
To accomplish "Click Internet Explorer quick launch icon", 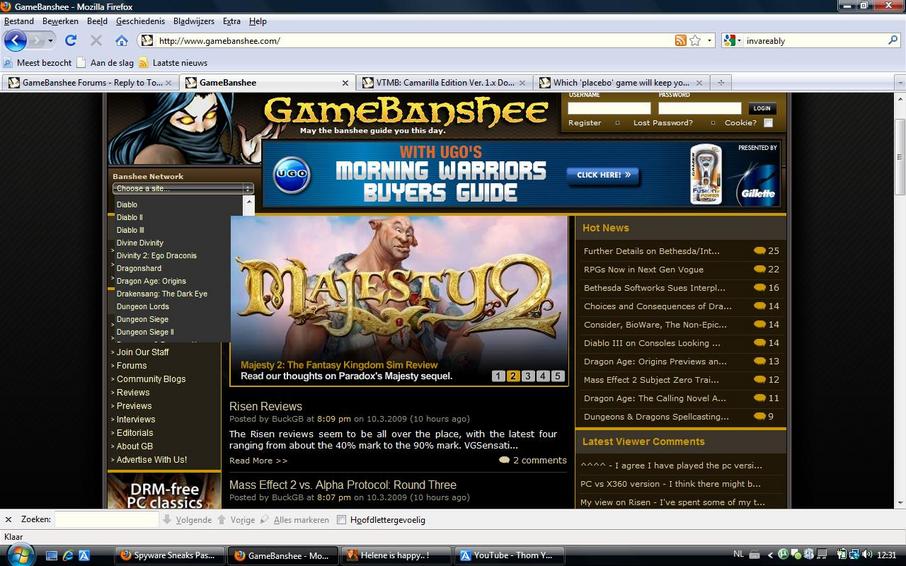I will (68, 556).
